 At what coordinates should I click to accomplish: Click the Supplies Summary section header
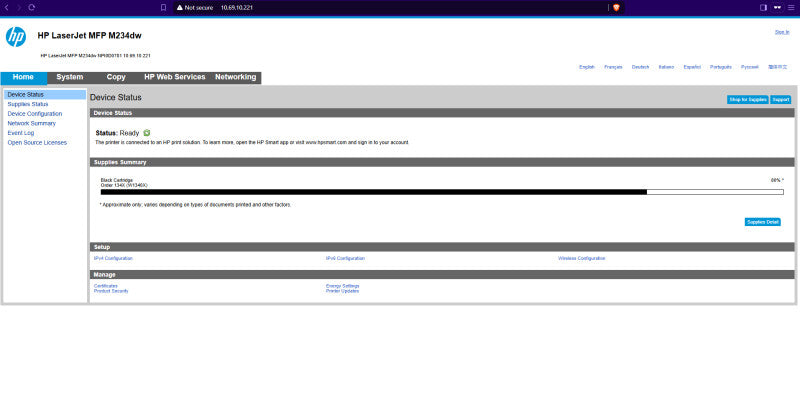click(x=442, y=162)
